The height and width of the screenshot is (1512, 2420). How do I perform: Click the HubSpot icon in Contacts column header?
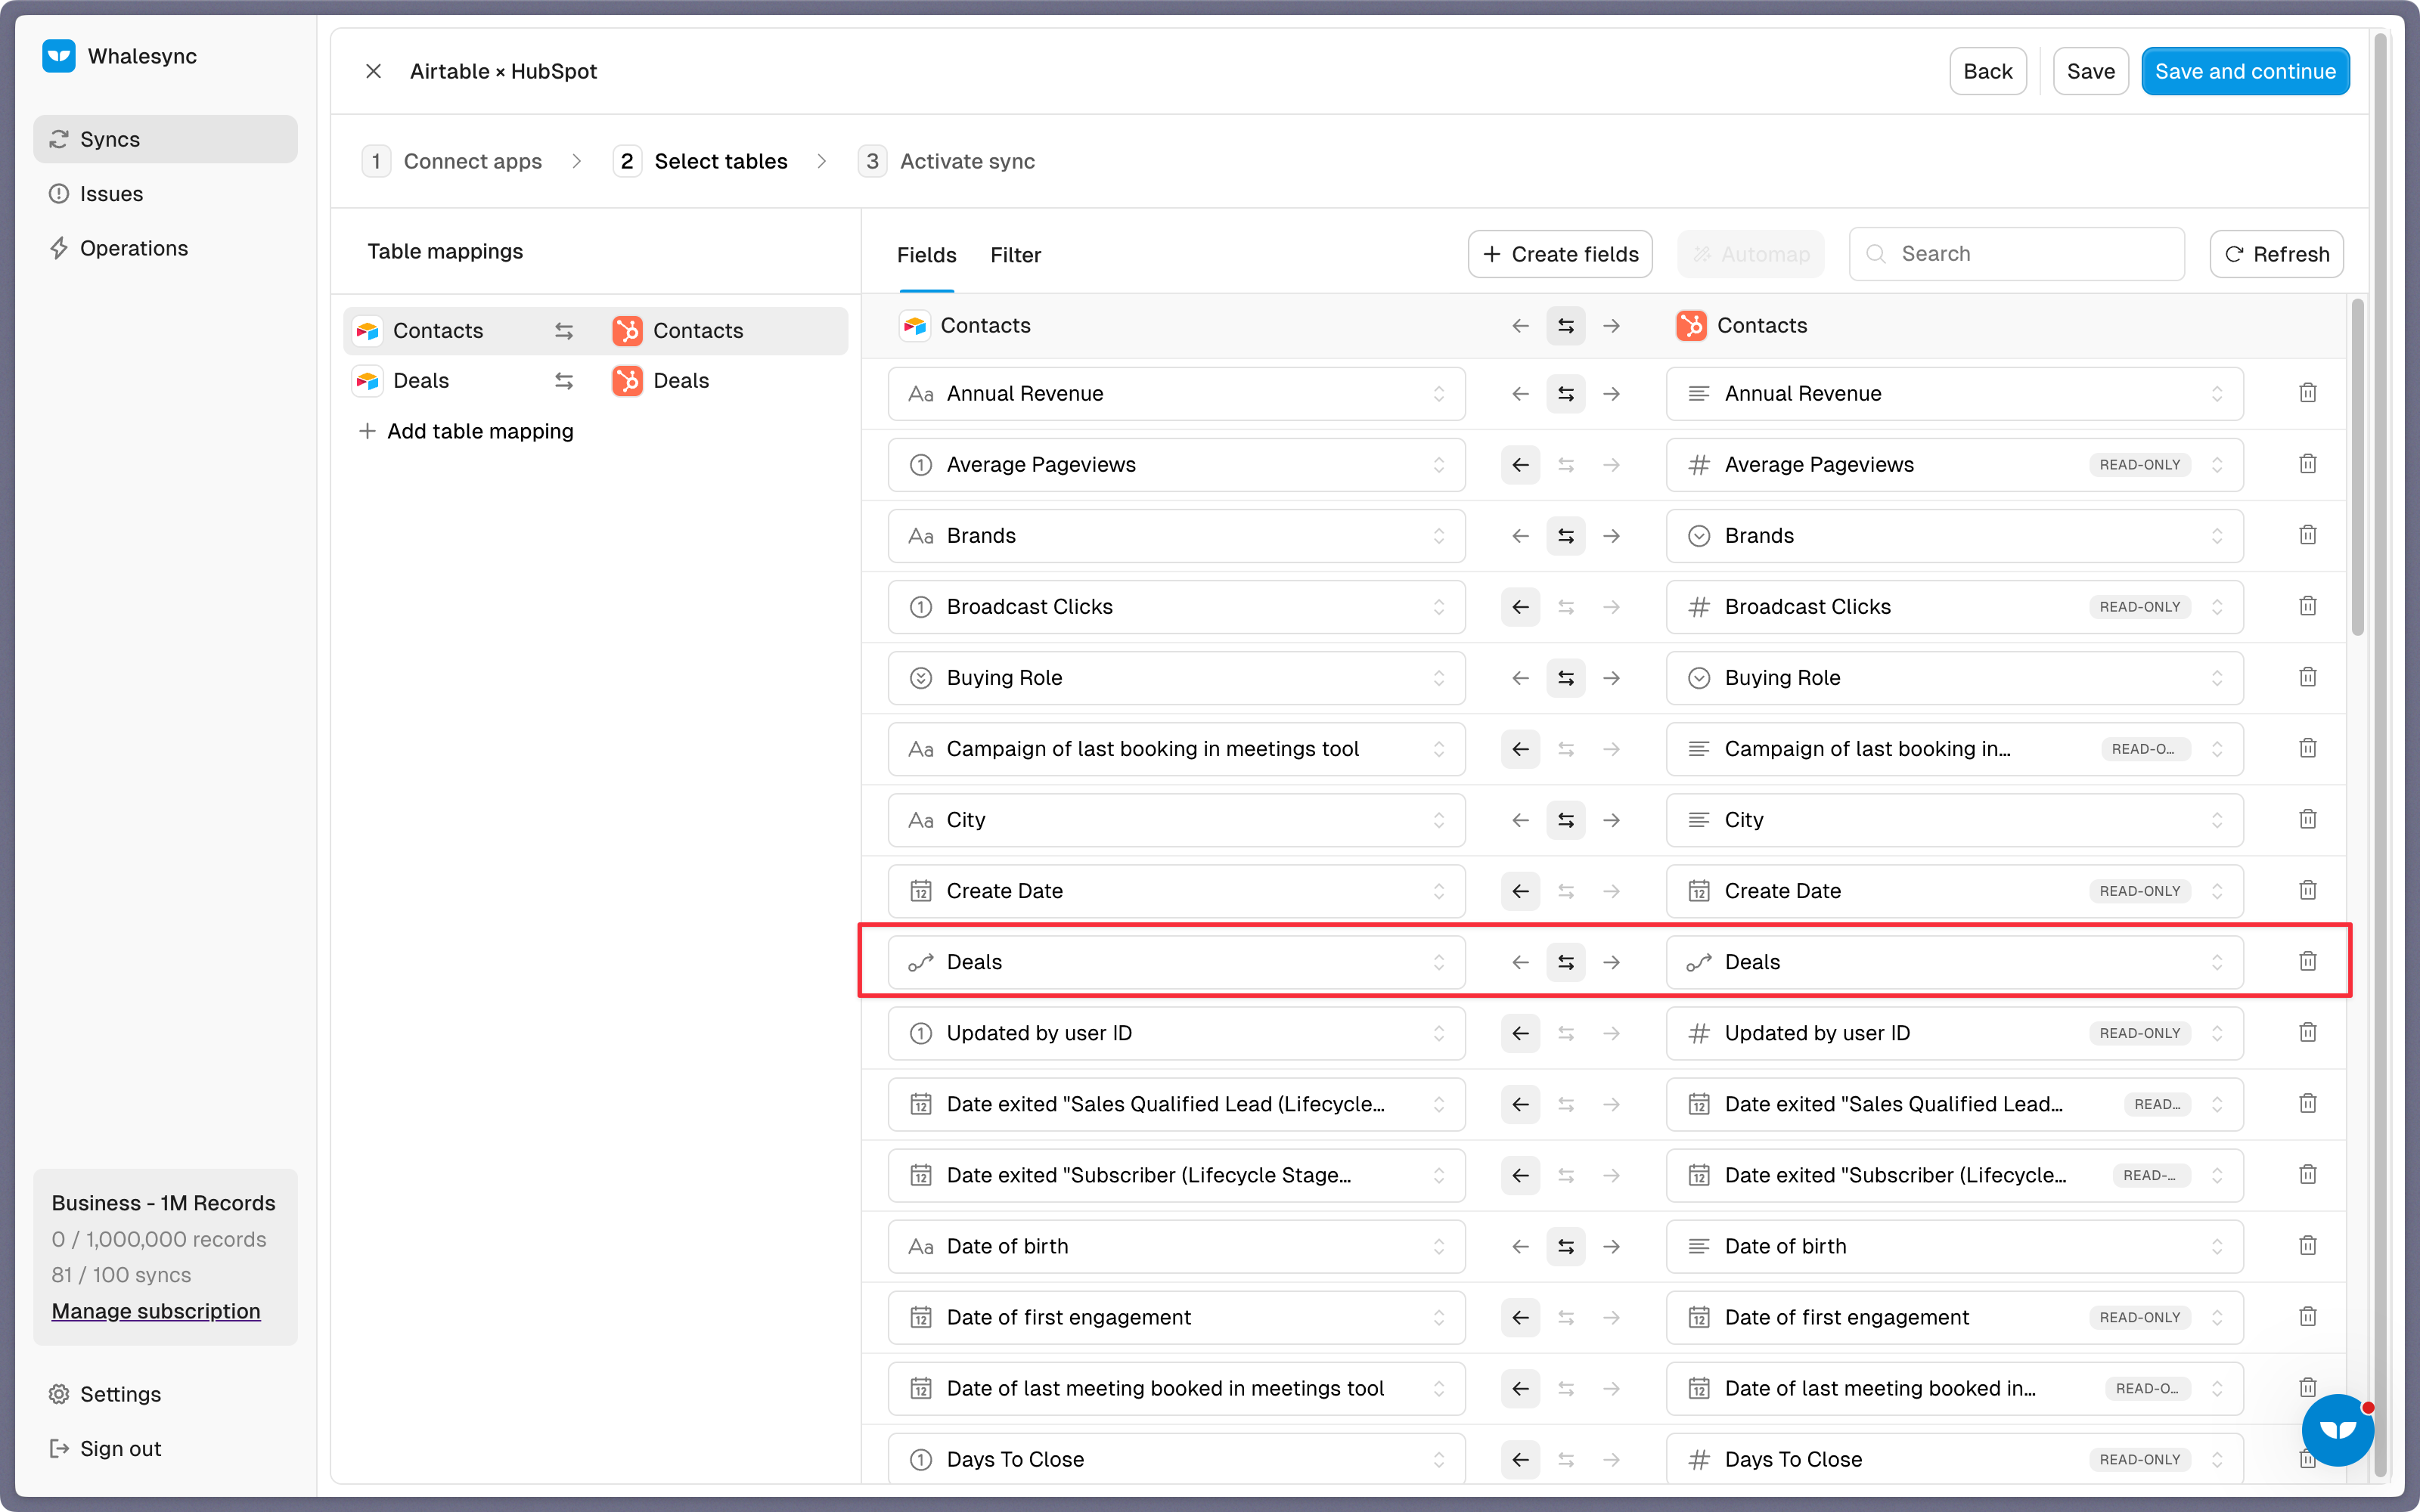click(x=1691, y=326)
